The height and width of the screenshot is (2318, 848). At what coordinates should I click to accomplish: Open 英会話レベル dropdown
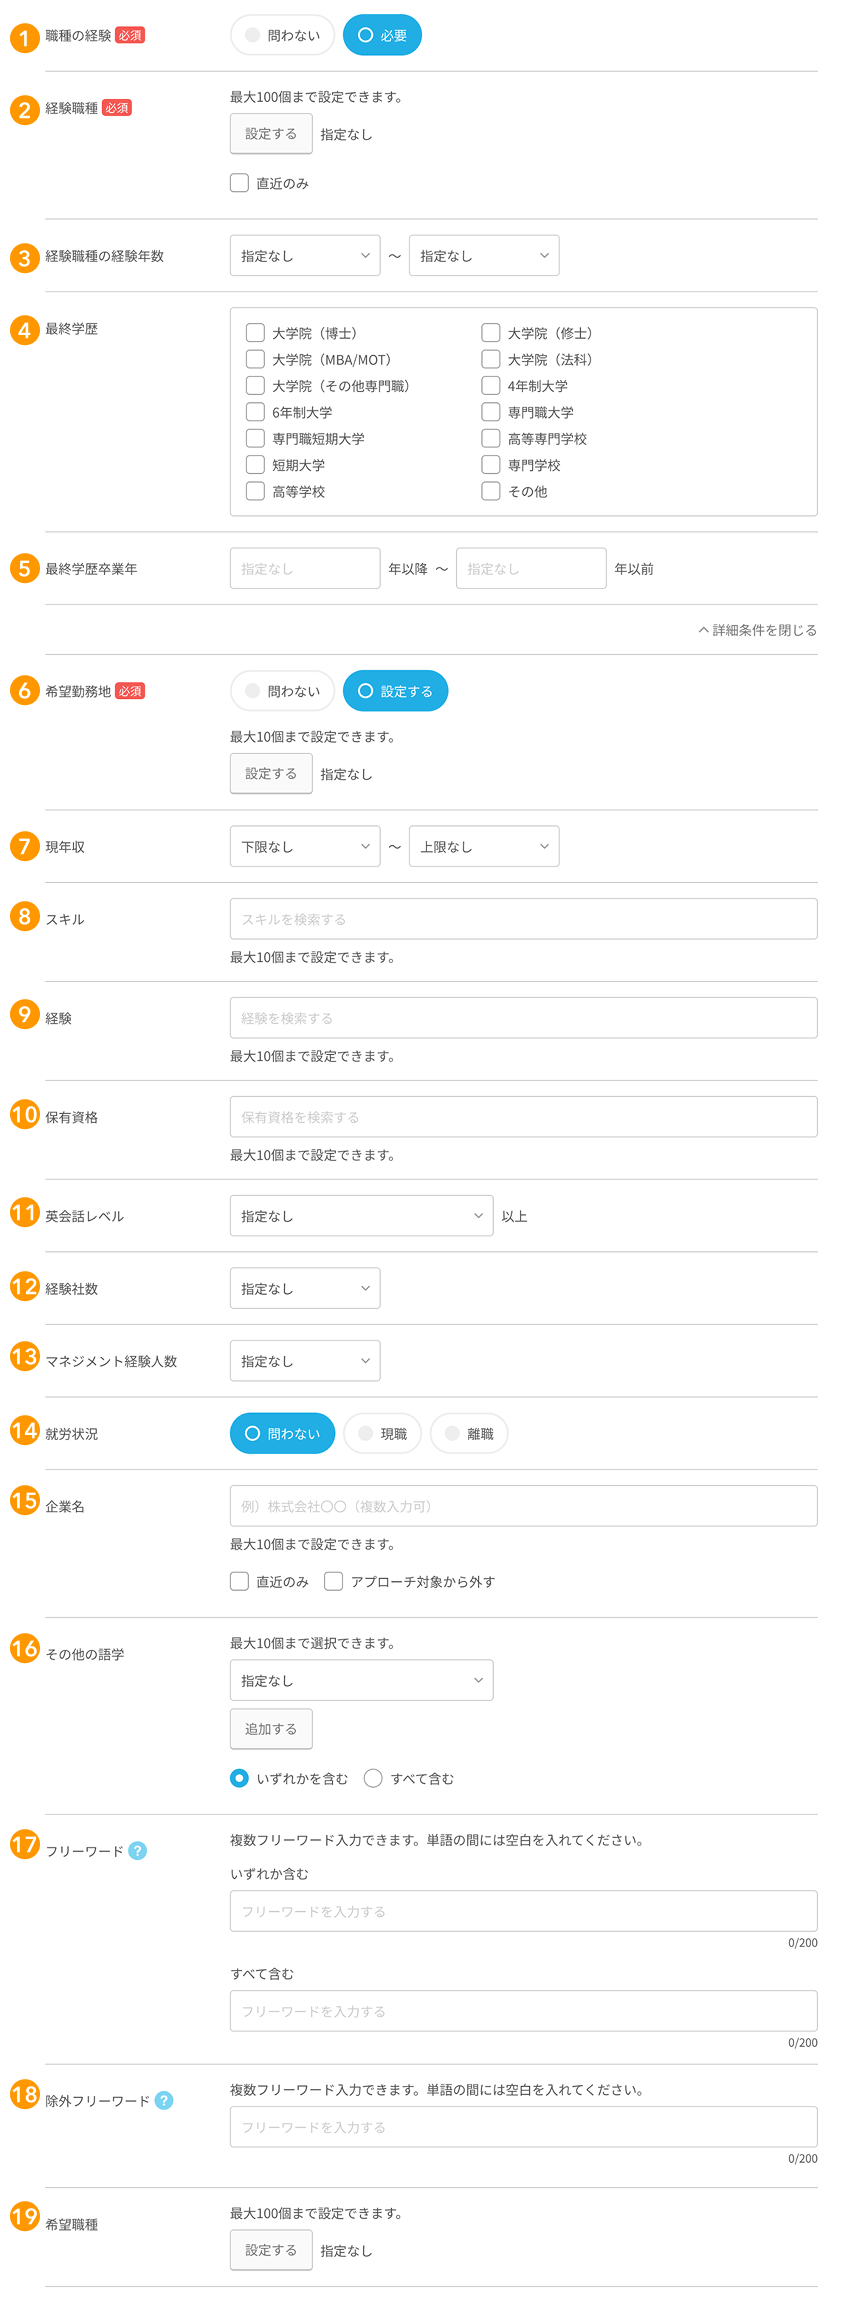coord(361,1216)
